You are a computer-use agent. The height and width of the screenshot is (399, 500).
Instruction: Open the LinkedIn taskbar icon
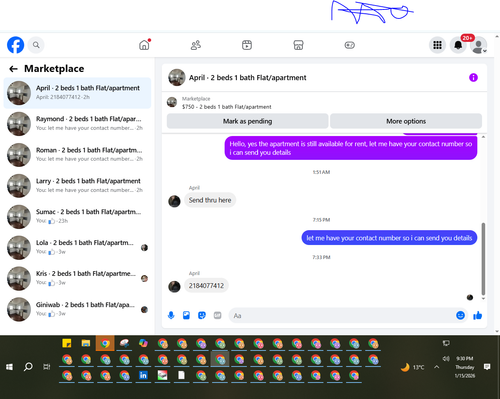click(143, 375)
